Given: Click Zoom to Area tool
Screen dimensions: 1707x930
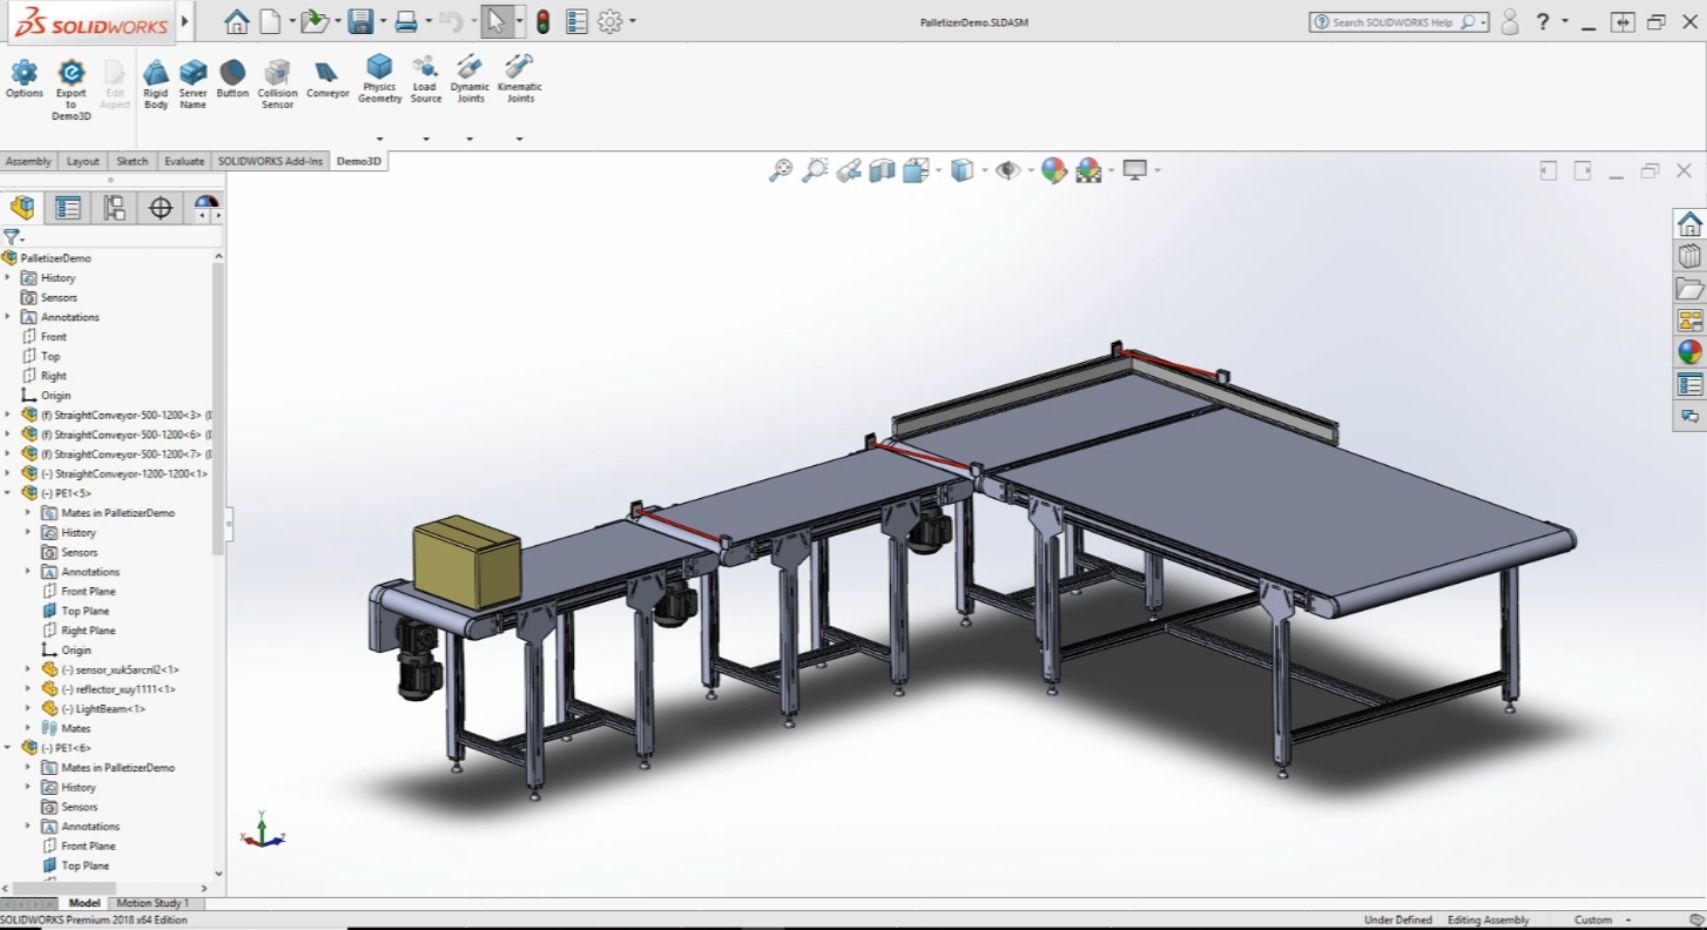Looking at the screenshot, I should [x=815, y=171].
